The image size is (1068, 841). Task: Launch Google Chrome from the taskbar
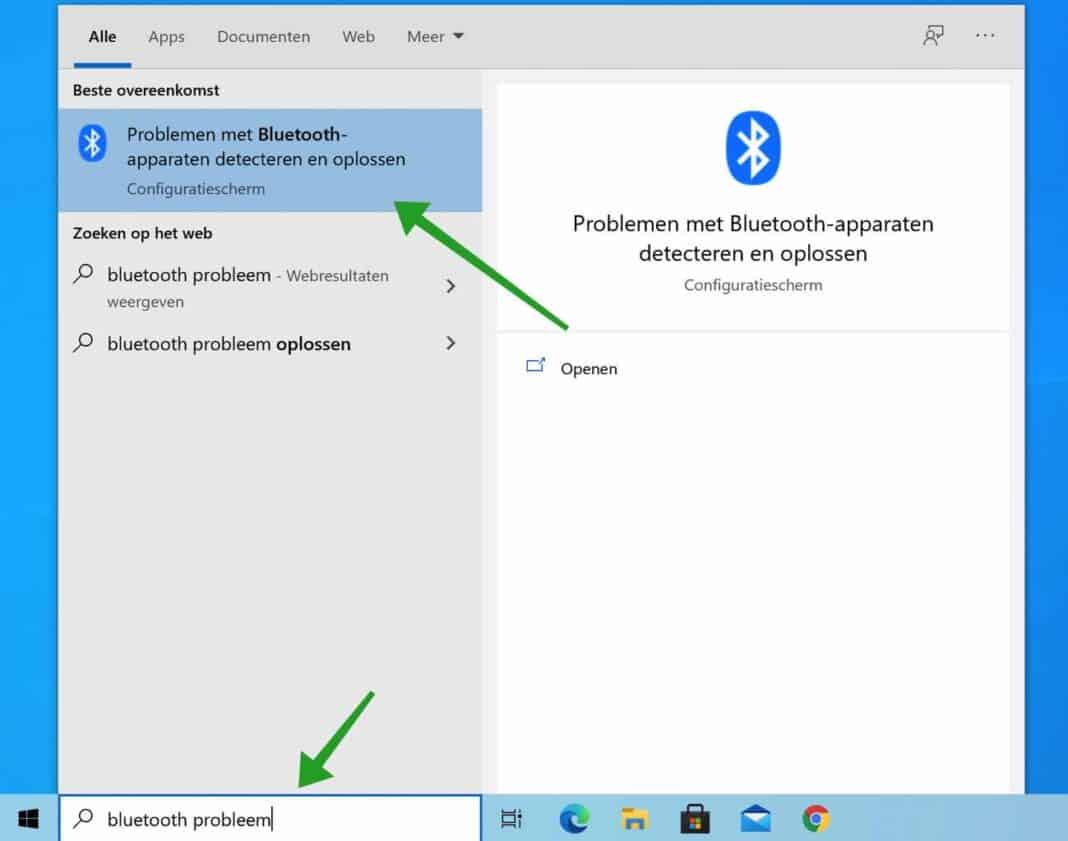point(815,818)
